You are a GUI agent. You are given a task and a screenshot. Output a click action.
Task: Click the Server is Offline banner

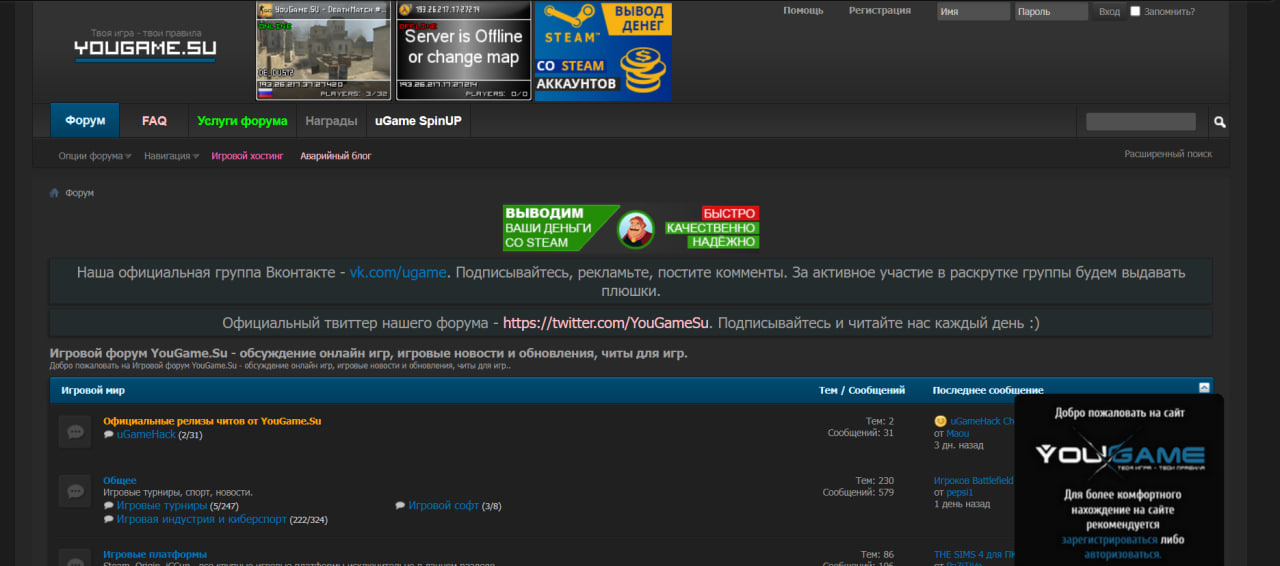point(463,51)
